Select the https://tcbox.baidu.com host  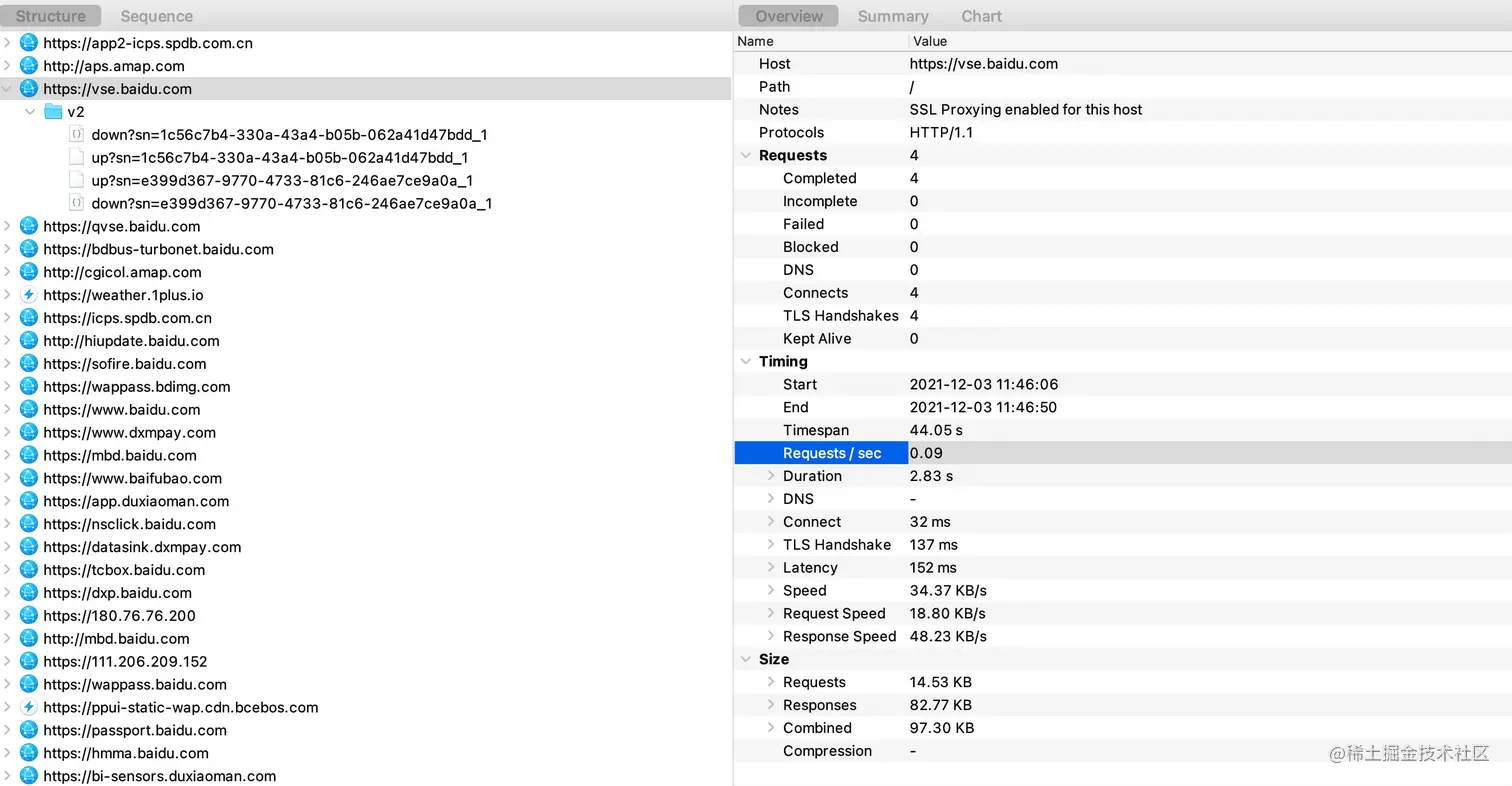tap(124, 570)
